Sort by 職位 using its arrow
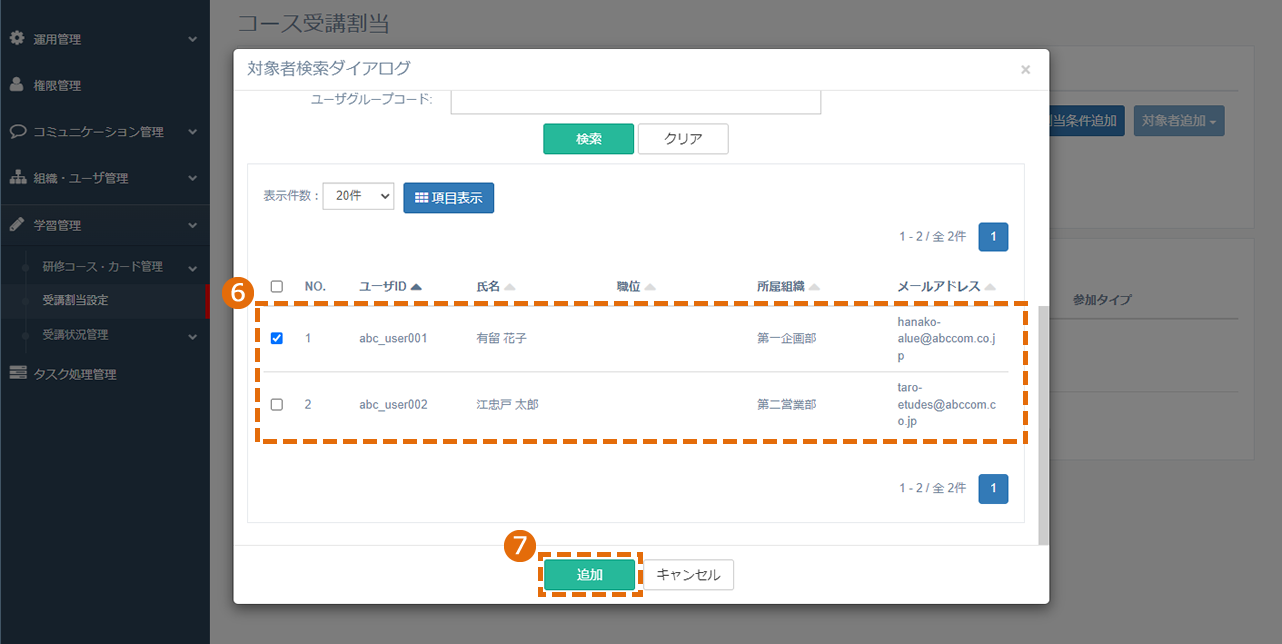The image size is (1282, 644). click(650, 287)
